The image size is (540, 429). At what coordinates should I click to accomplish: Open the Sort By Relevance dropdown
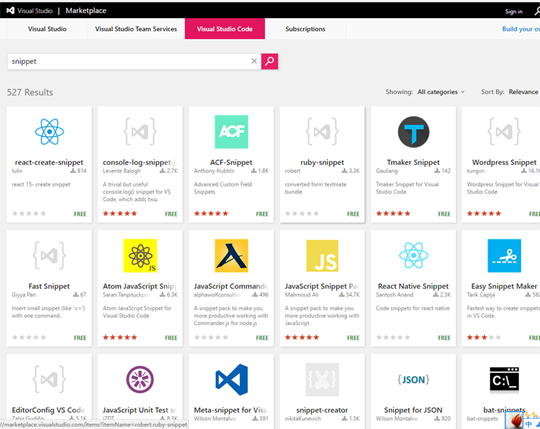(523, 92)
